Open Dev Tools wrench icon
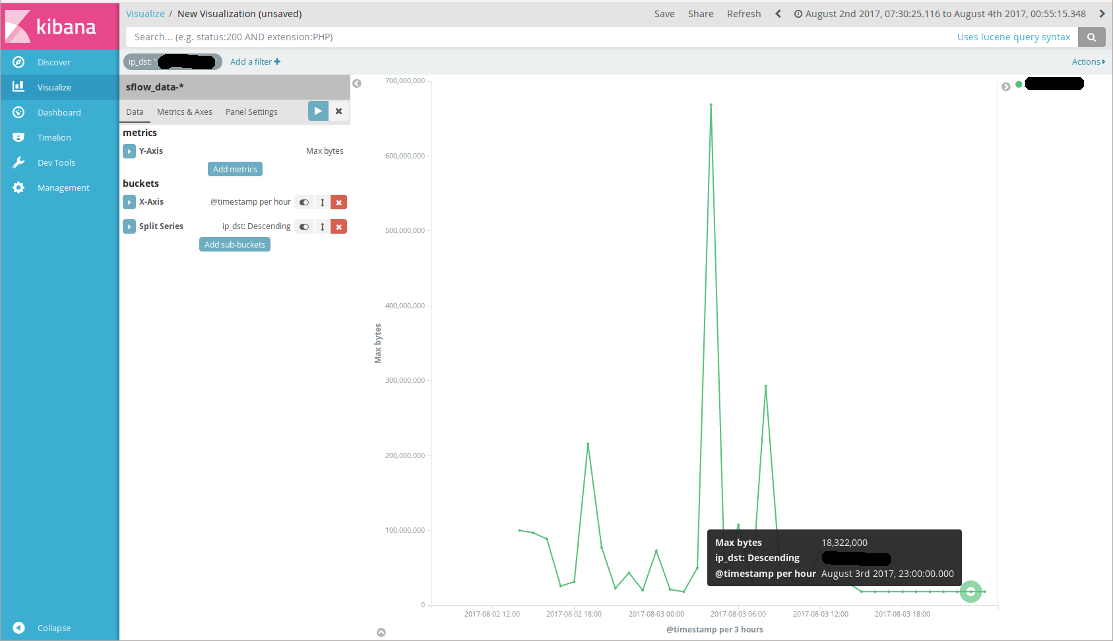This screenshot has height=641, width=1113. pos(18,163)
